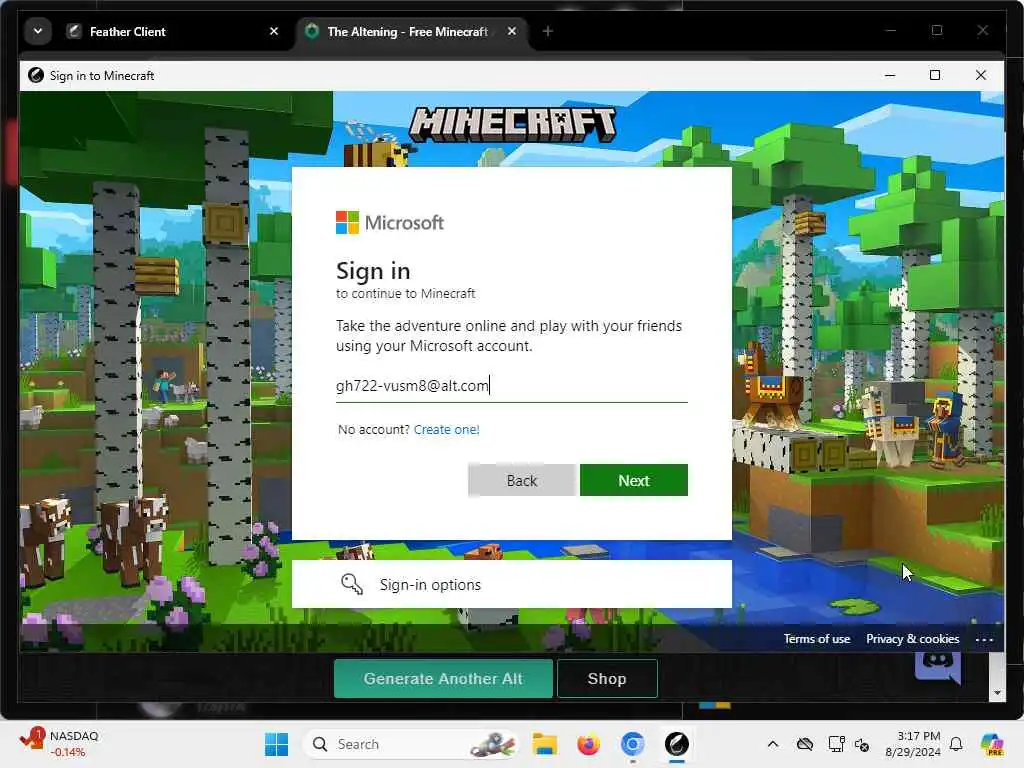The image size is (1024, 768).
Task: Close the Sign in to Minecraft window
Action: point(980,75)
